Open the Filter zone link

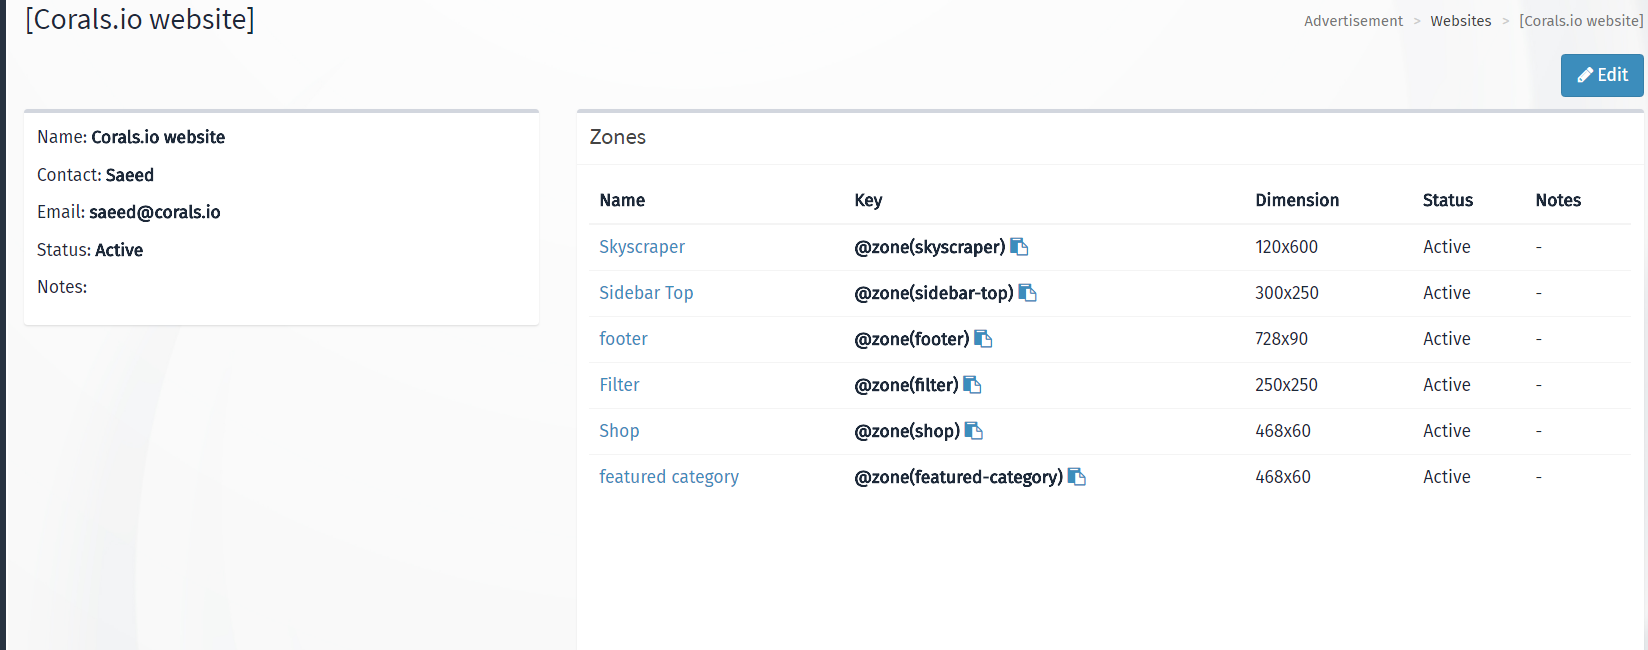619,385
